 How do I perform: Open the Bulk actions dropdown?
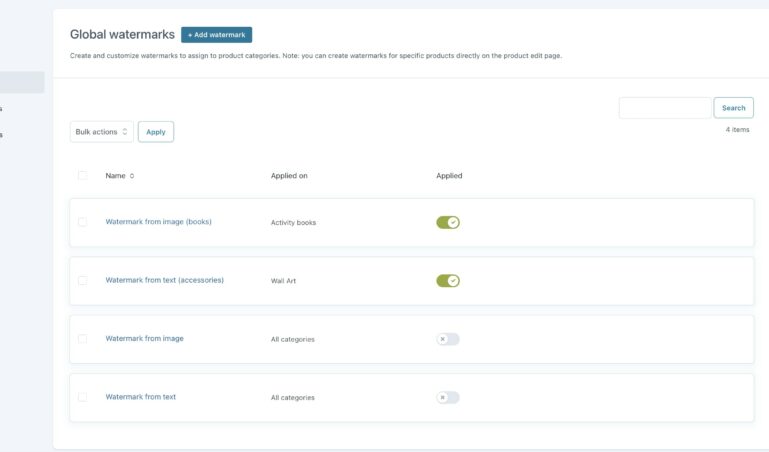(x=101, y=132)
